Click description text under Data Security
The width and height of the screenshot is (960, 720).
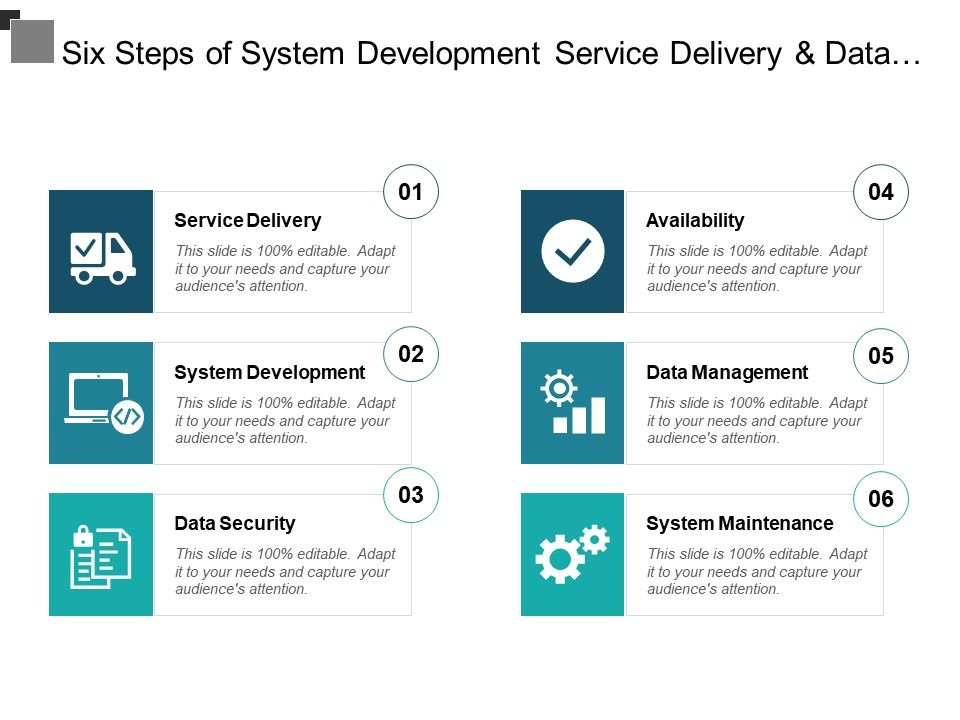click(x=285, y=571)
